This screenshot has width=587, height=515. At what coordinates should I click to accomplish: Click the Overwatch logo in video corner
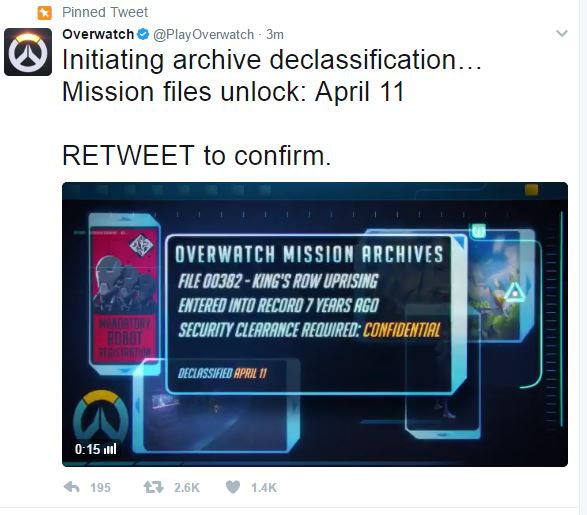(x=101, y=414)
